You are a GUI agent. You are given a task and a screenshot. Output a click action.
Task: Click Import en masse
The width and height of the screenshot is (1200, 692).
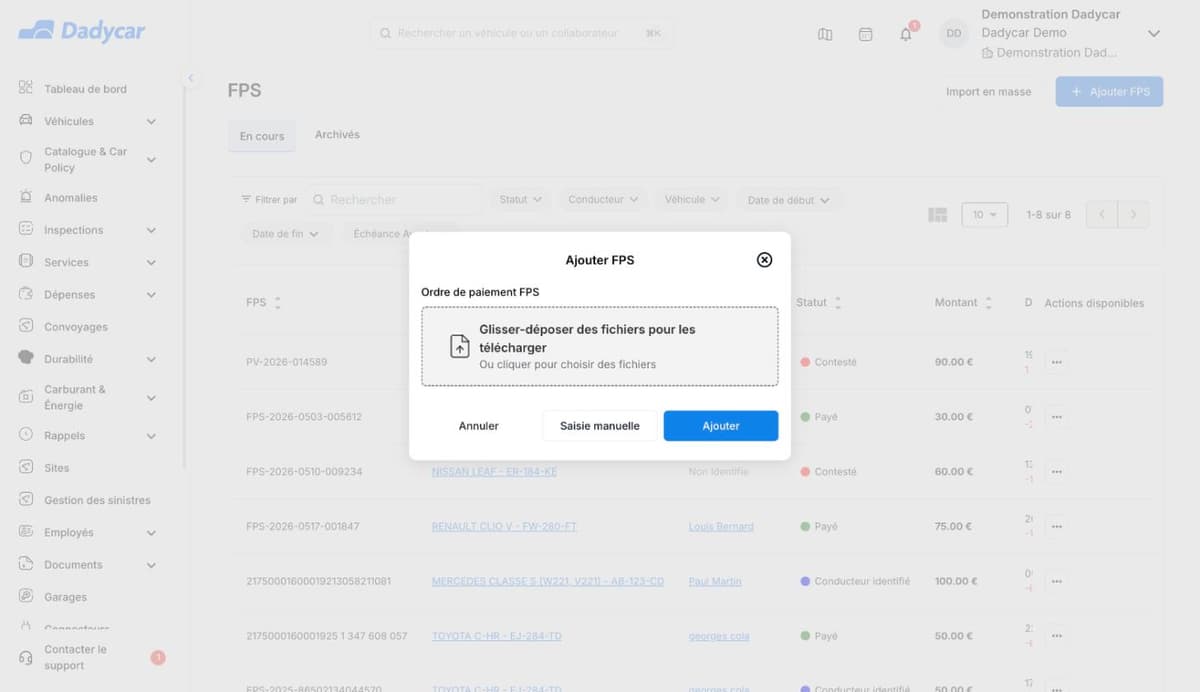[988, 92]
